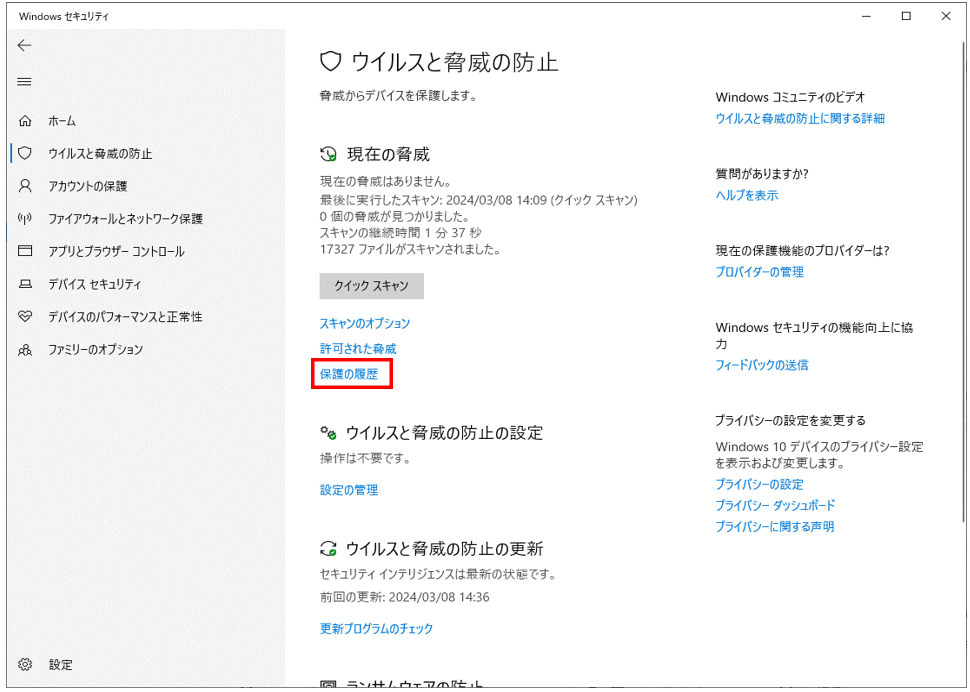Click the family icon for ファミリーのオプション
This screenshot has width=970, height=692.
coord(25,350)
